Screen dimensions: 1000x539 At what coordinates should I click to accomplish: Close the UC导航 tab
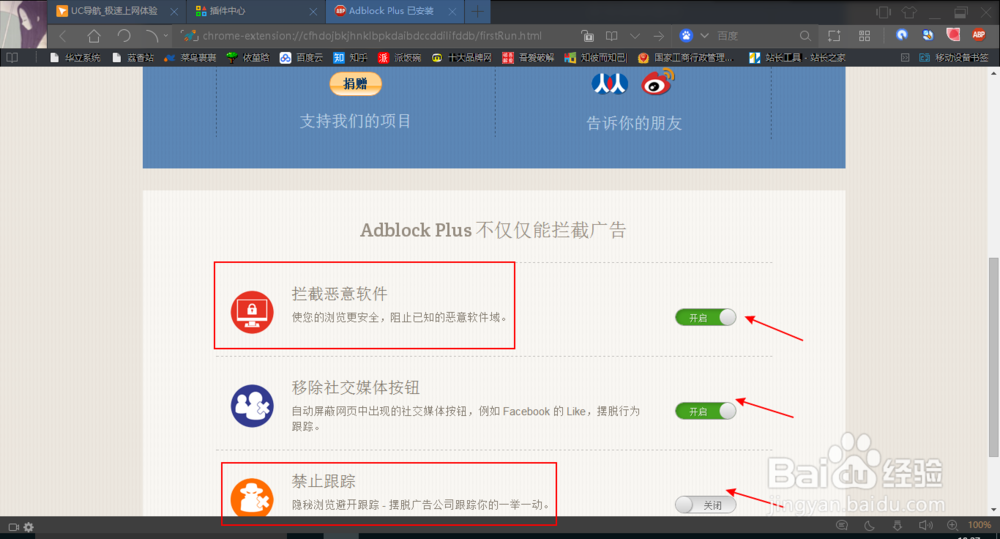[173, 11]
